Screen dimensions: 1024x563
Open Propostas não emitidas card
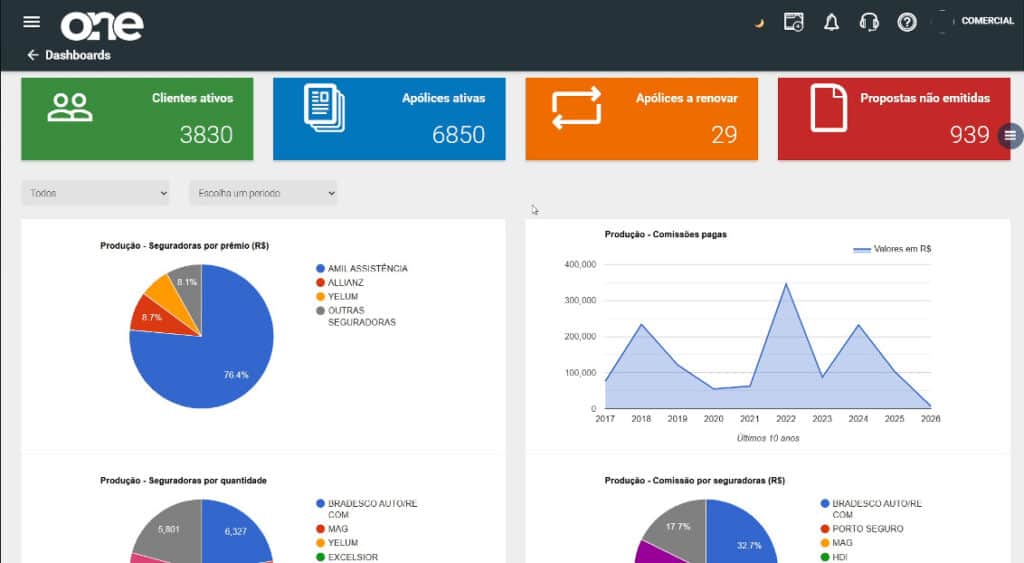click(893, 119)
